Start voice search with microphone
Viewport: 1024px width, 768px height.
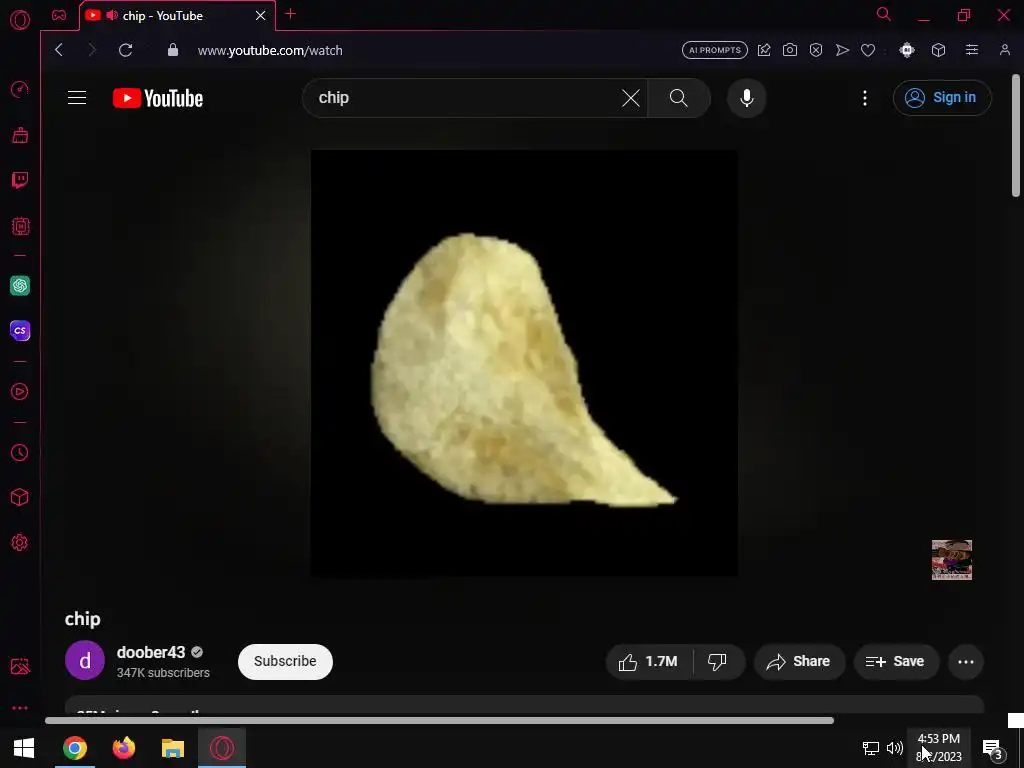click(746, 98)
